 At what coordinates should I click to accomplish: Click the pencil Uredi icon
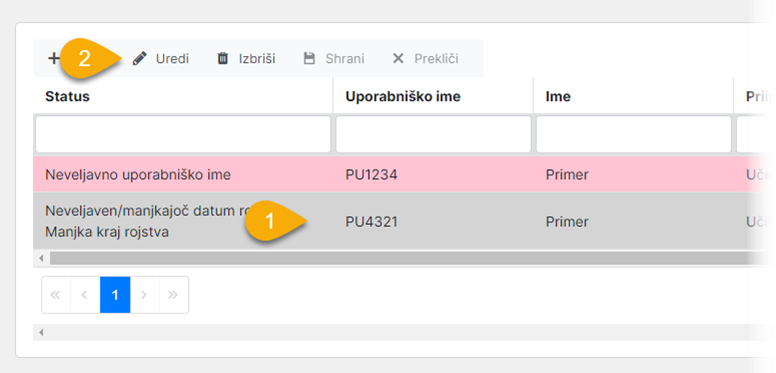(140, 59)
